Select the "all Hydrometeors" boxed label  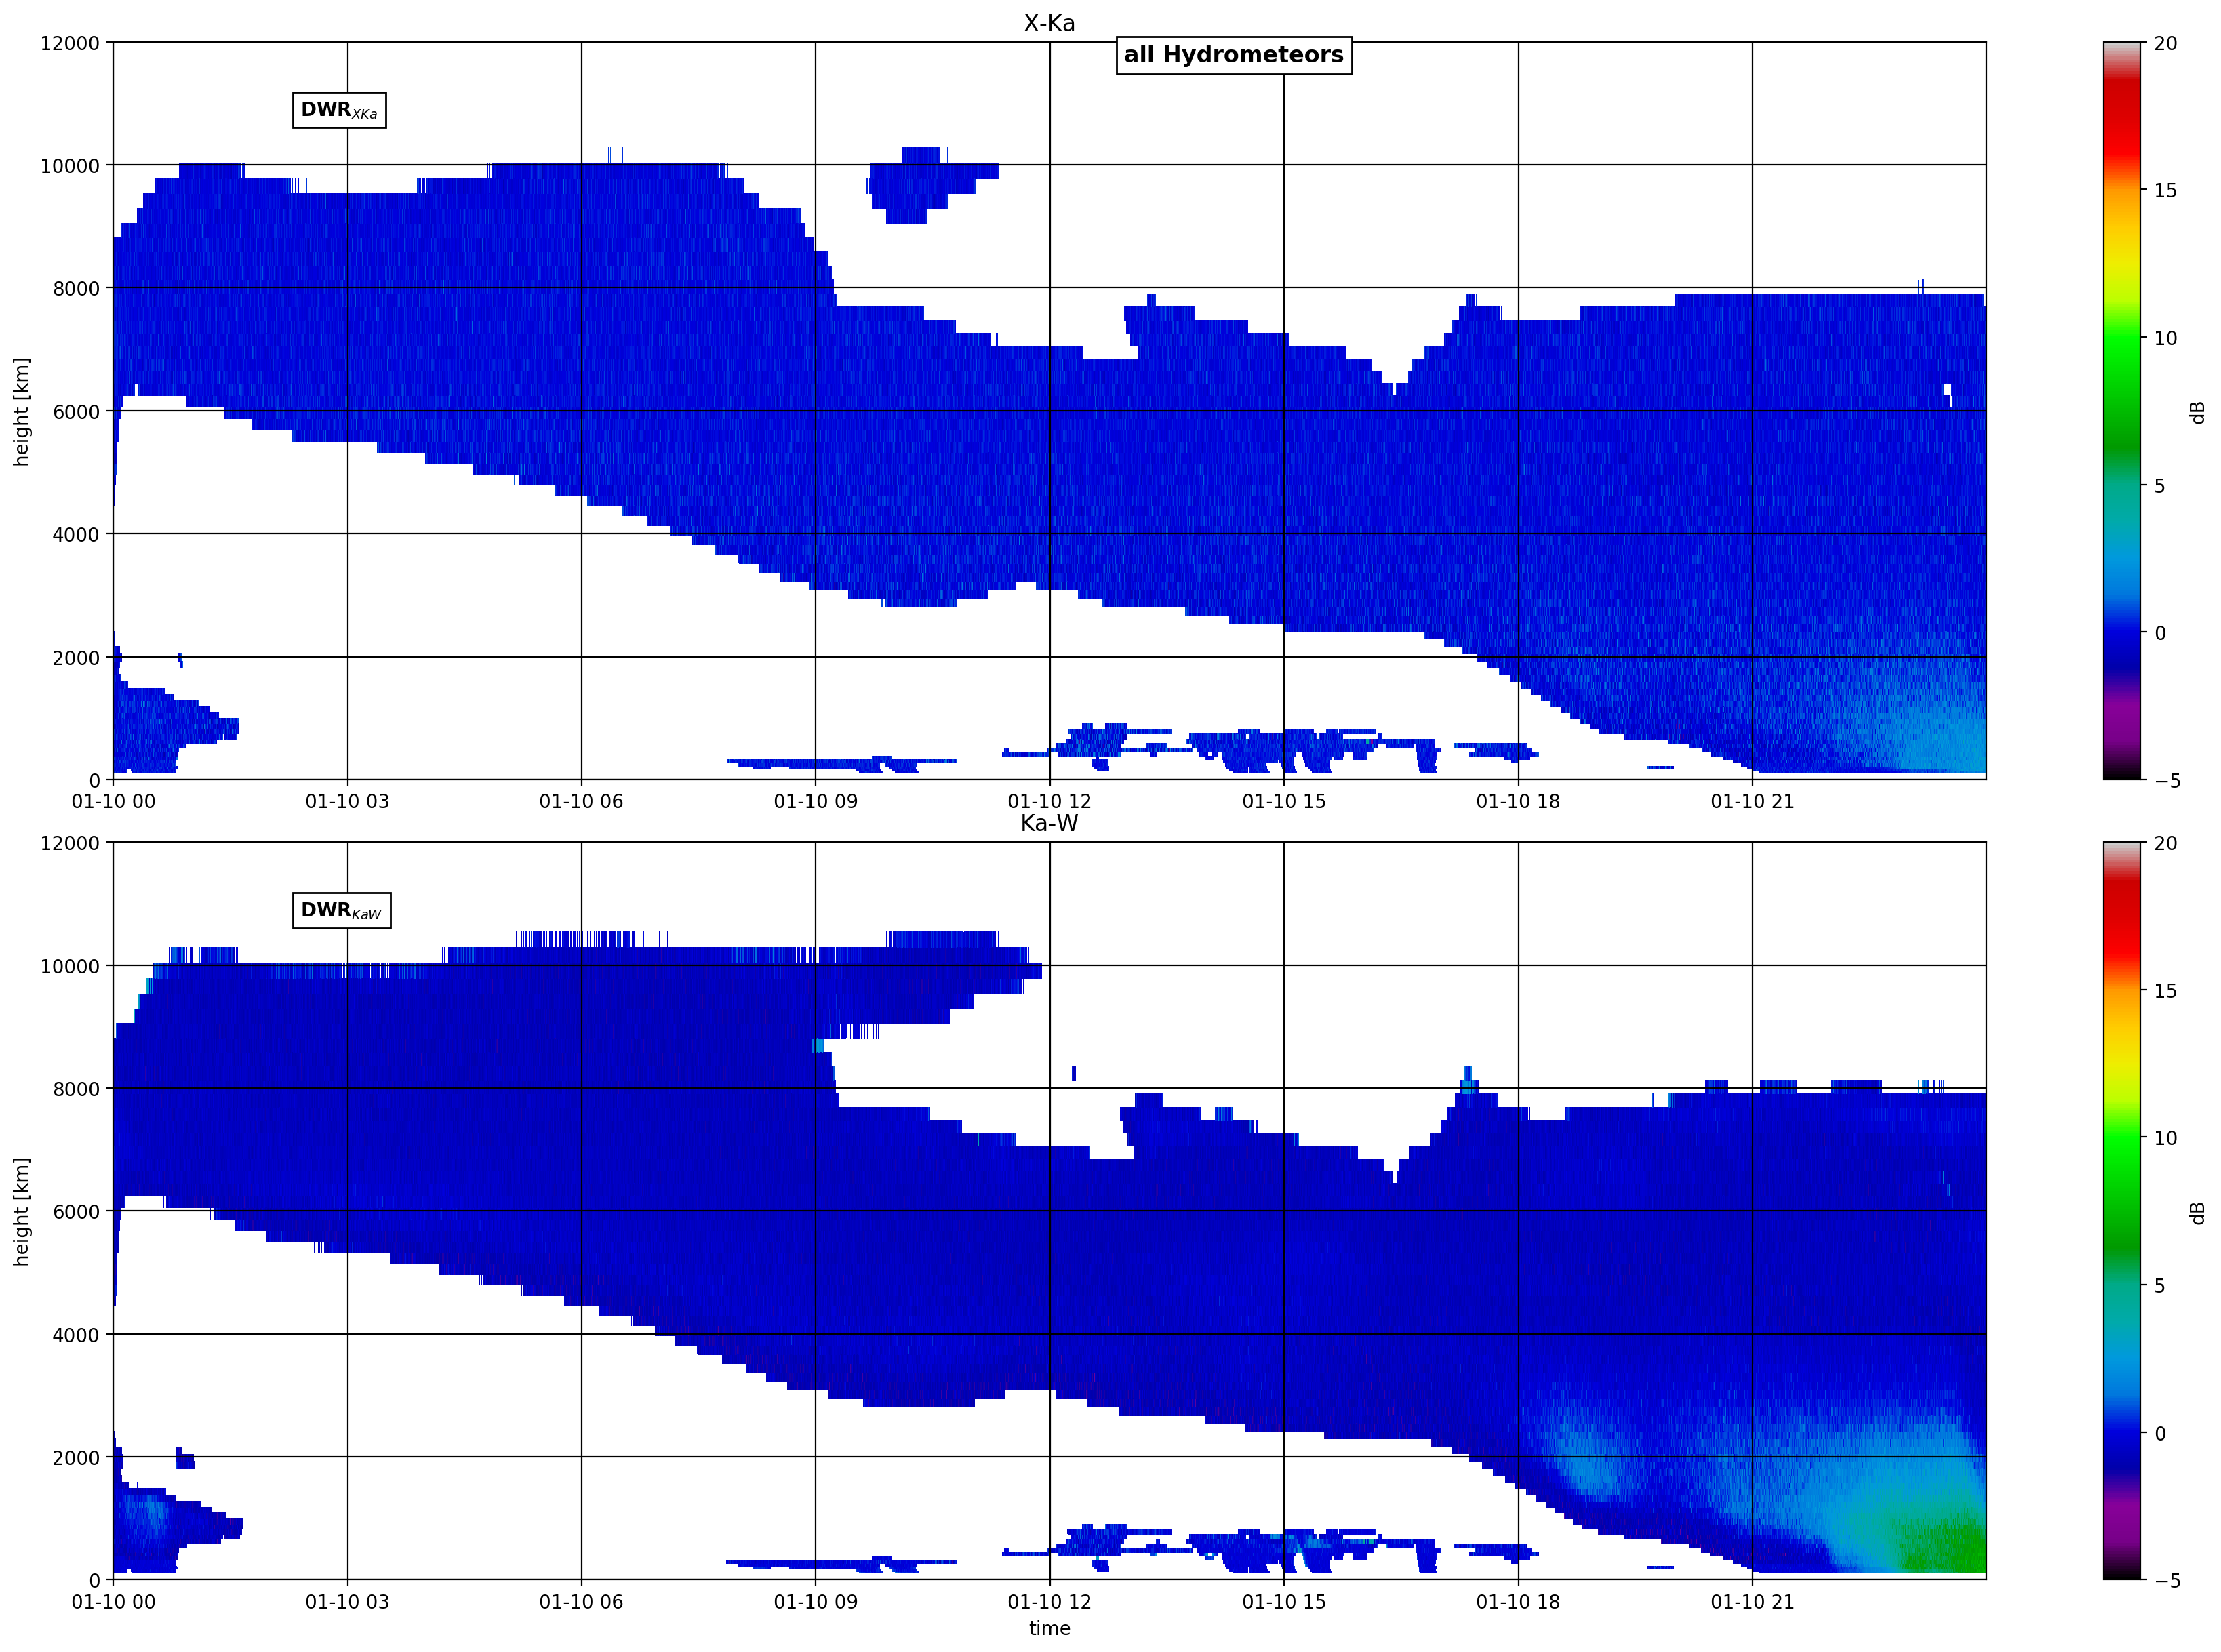(1234, 55)
